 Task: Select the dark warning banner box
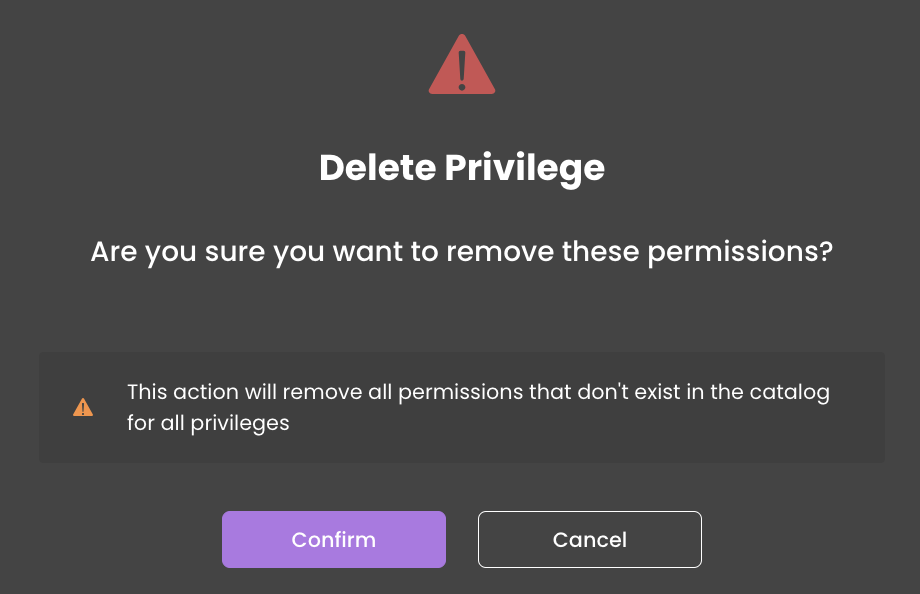pos(462,407)
